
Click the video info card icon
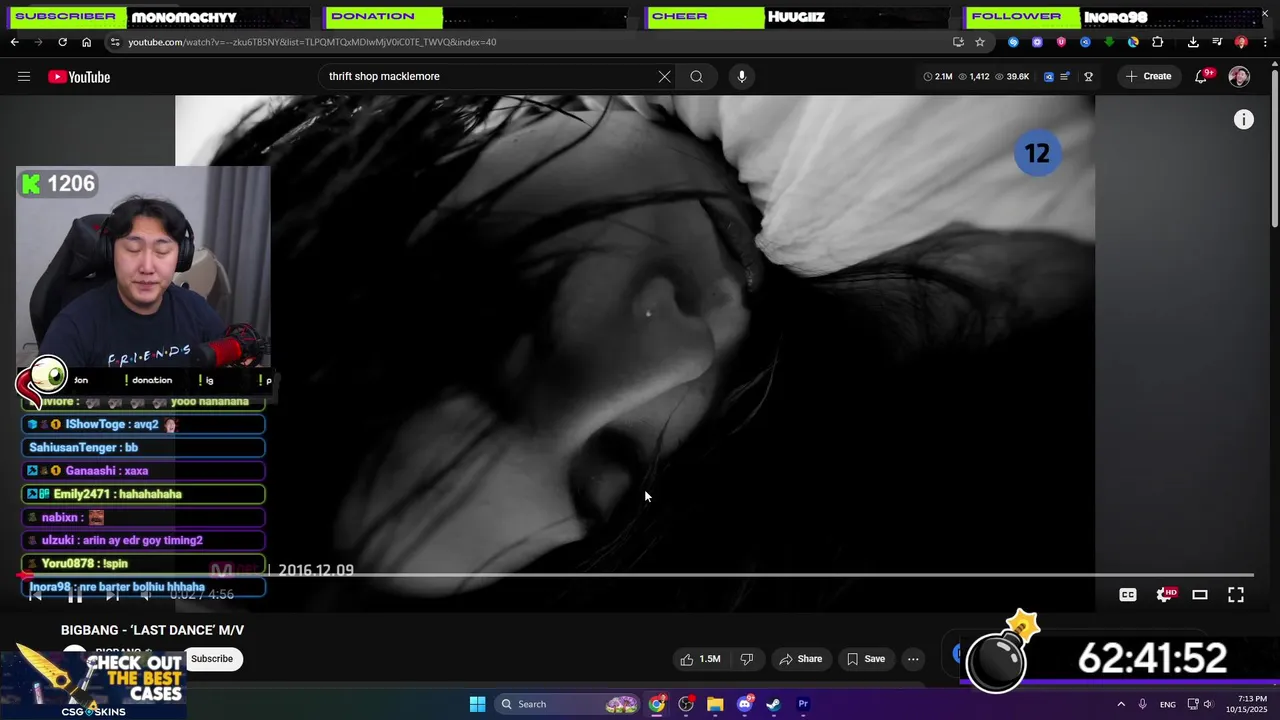point(1243,120)
